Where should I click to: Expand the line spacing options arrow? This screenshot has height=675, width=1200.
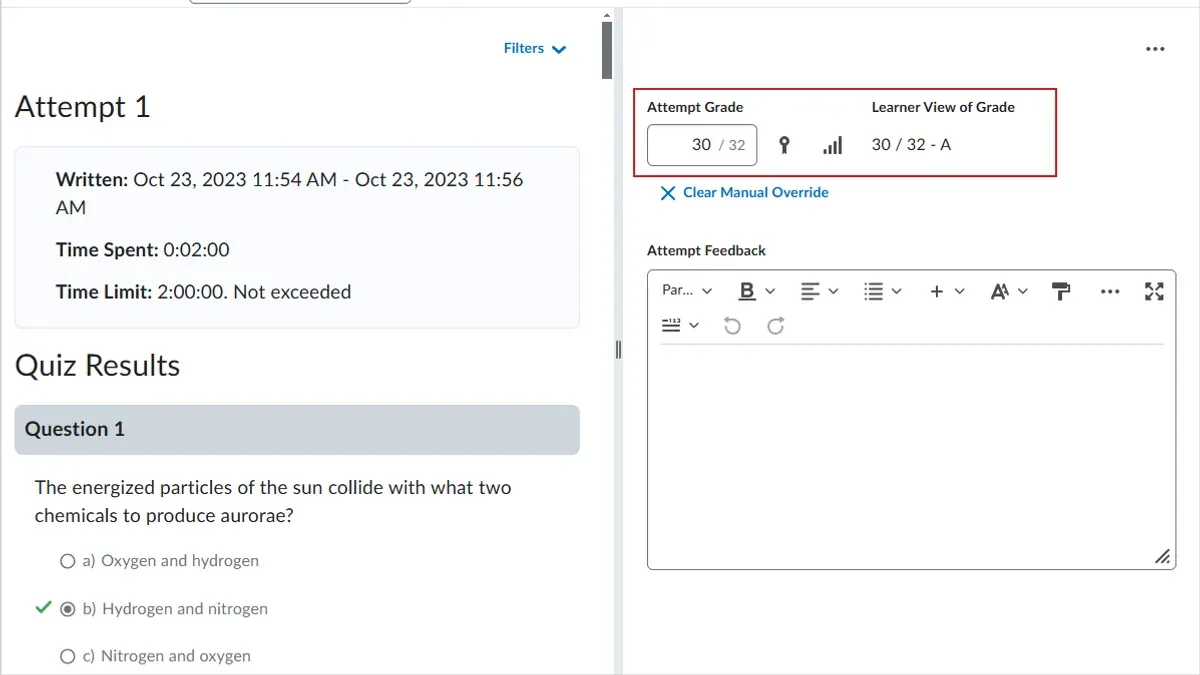[x=694, y=326]
